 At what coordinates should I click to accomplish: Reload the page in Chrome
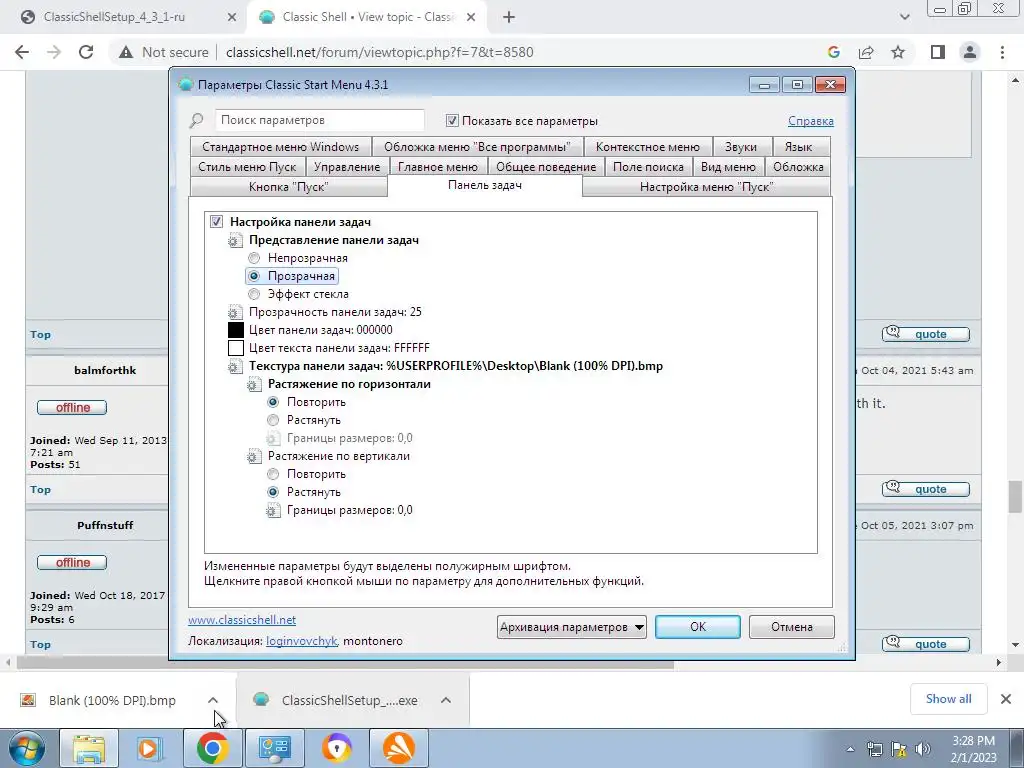tap(86, 52)
